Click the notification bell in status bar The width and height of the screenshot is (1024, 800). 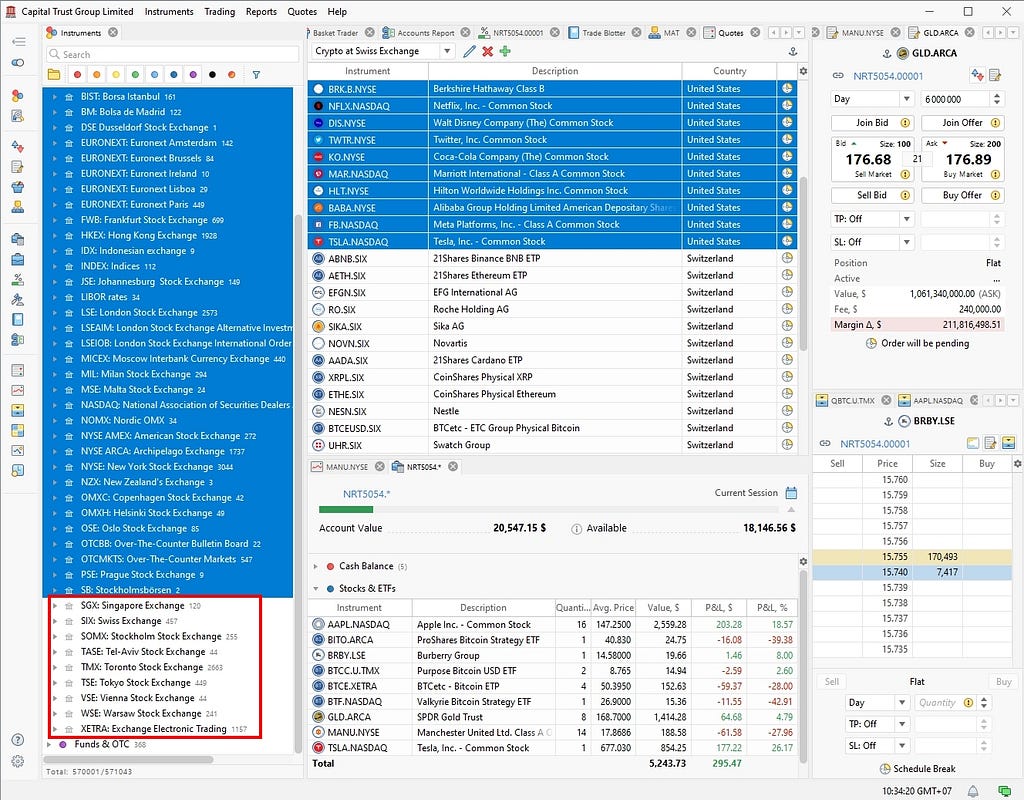[973, 791]
